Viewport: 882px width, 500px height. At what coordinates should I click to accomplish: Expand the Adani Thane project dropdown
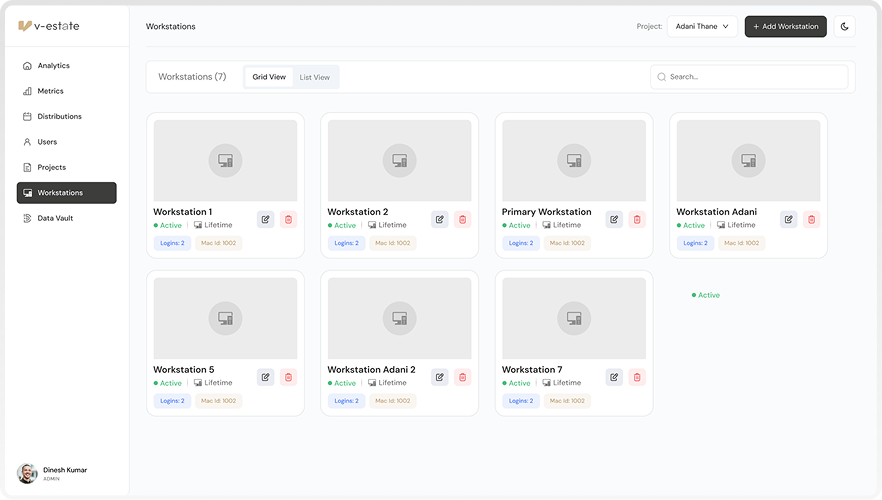pyautogui.click(x=702, y=26)
